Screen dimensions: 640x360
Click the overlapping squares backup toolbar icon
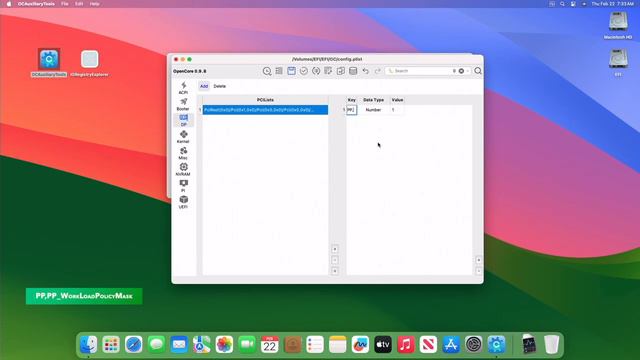341,71
